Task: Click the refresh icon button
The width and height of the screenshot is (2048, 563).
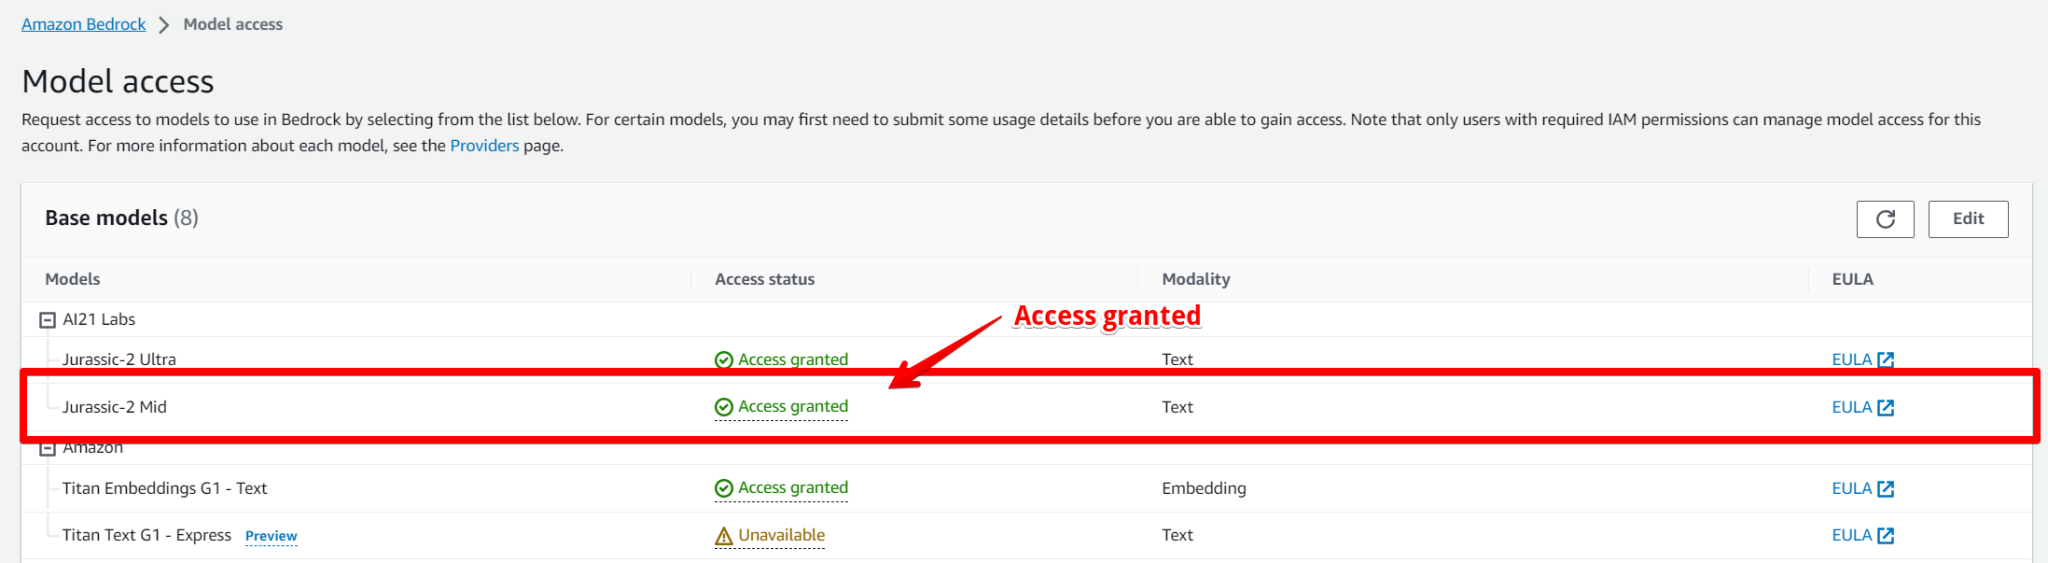Action: (x=1885, y=219)
